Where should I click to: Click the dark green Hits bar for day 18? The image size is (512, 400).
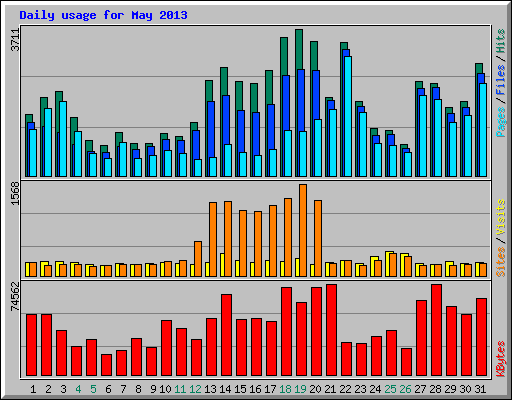(x=284, y=56)
